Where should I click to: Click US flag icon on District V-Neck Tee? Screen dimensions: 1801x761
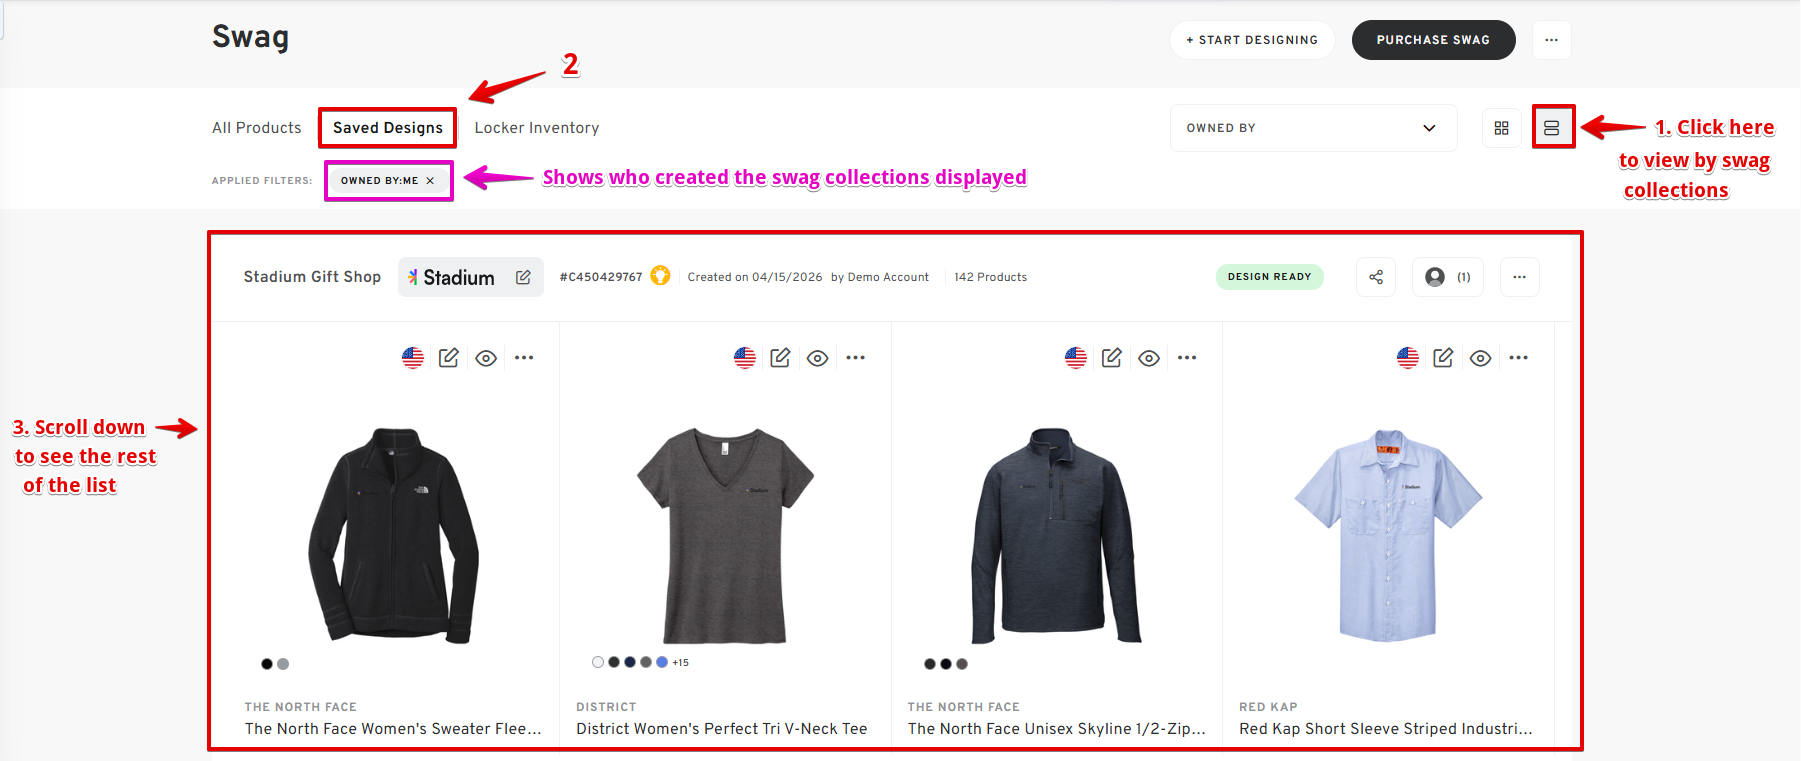click(744, 358)
